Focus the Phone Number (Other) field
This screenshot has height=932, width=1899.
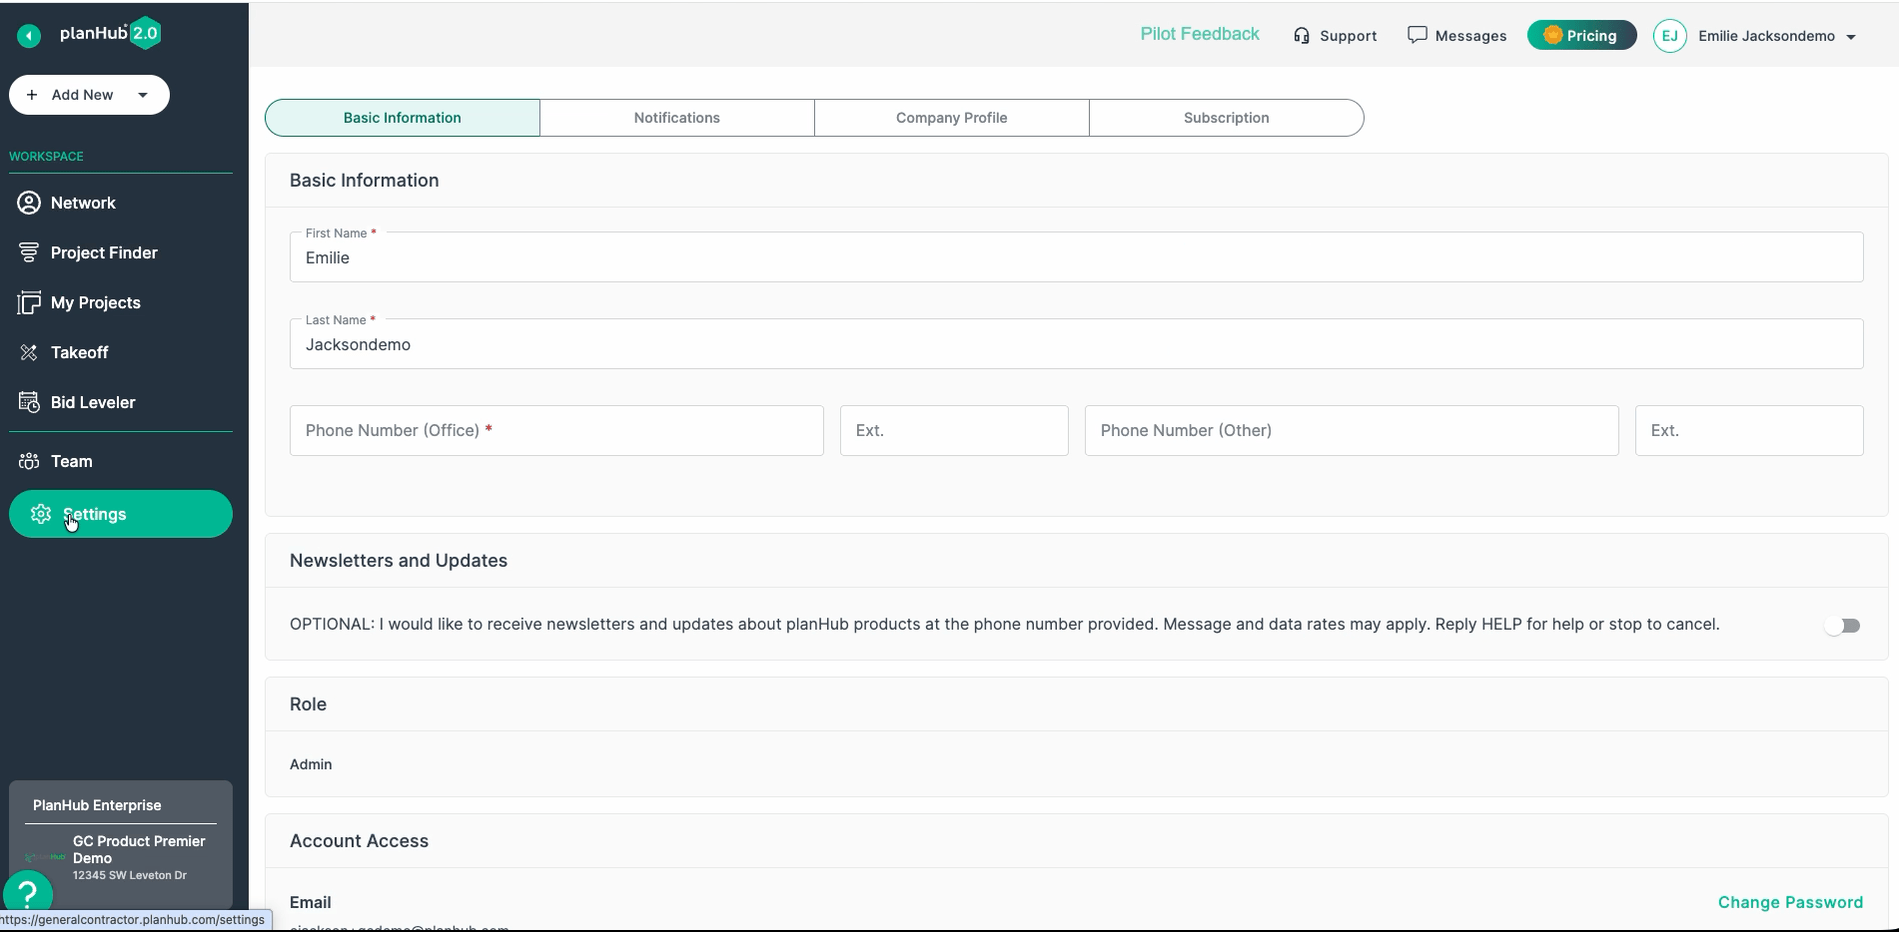click(x=1352, y=431)
